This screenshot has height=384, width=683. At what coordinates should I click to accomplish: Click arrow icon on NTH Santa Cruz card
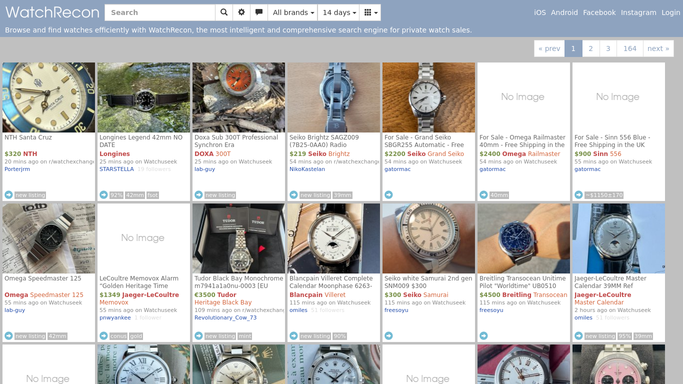point(9,195)
